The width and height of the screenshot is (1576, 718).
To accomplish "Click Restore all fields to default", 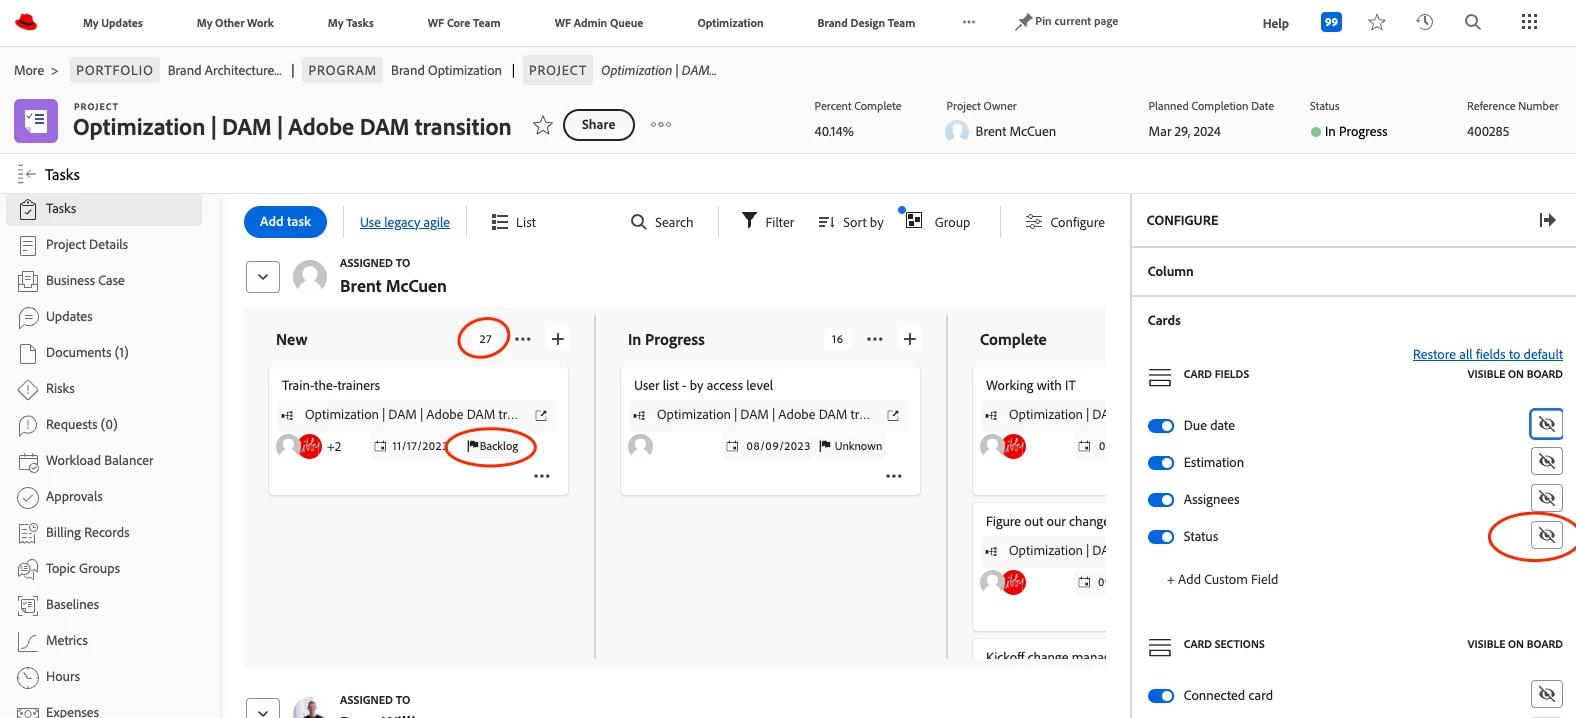I will (x=1488, y=354).
